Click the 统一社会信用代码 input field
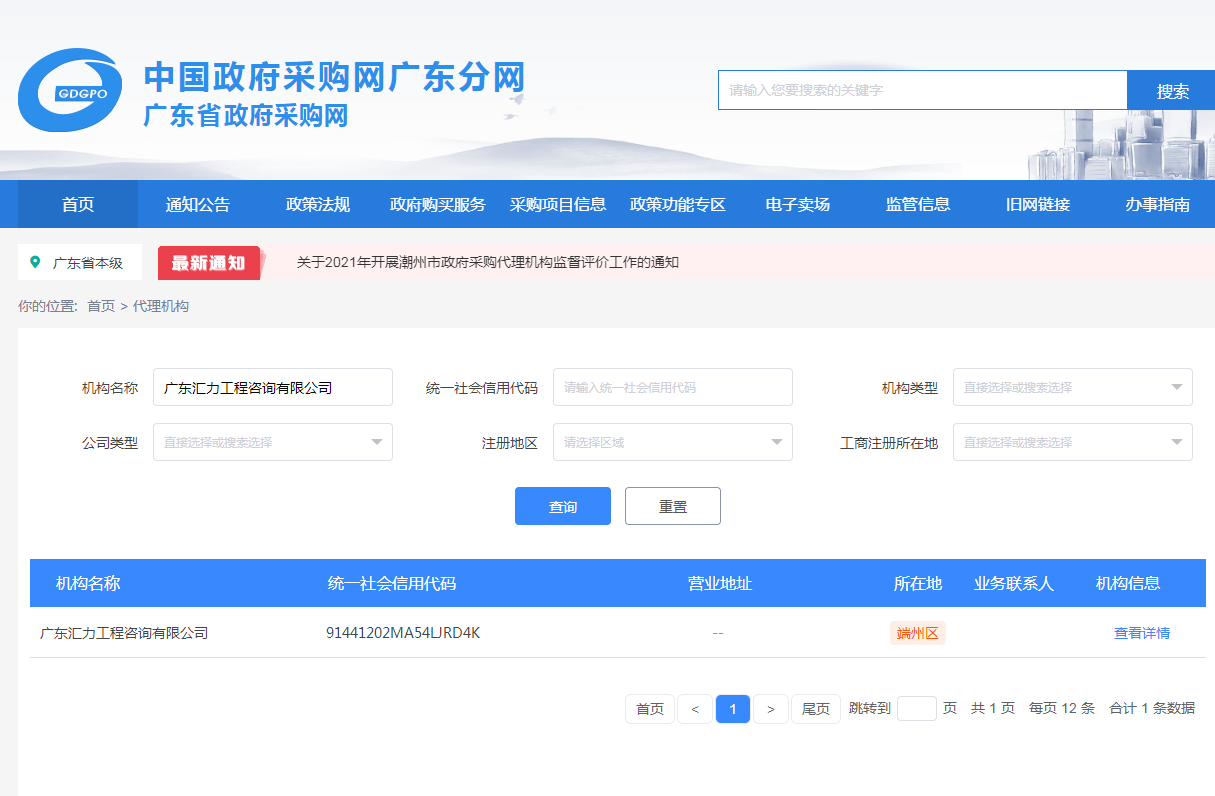Screen dimensions: 1215x796 672,387
